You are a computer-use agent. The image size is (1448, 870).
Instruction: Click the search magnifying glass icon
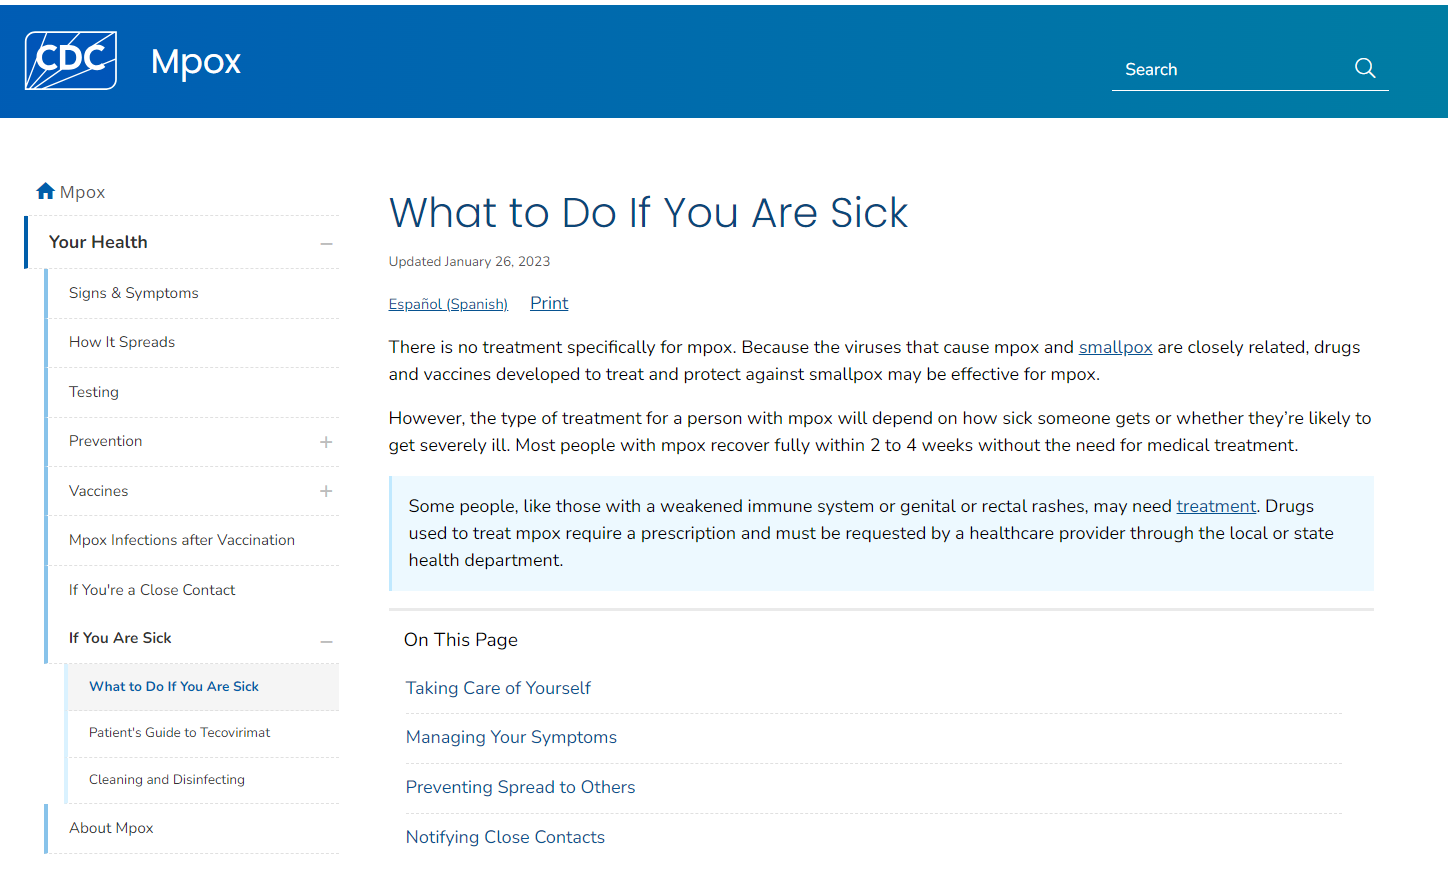1364,68
